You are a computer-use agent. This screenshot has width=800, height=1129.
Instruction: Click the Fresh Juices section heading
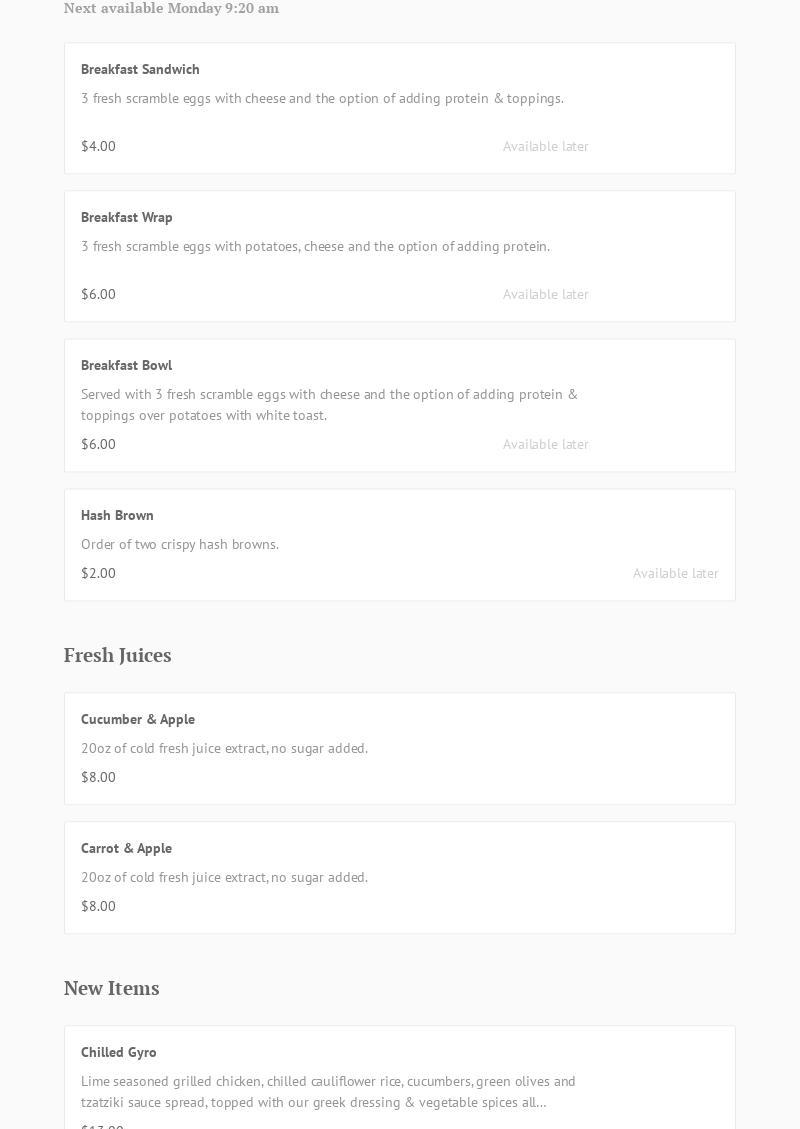tap(118, 655)
